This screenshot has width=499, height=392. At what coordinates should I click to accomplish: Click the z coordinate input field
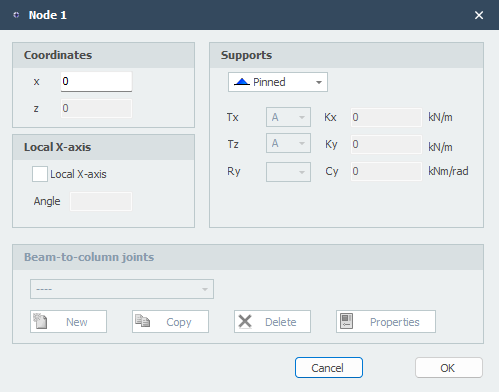96,108
